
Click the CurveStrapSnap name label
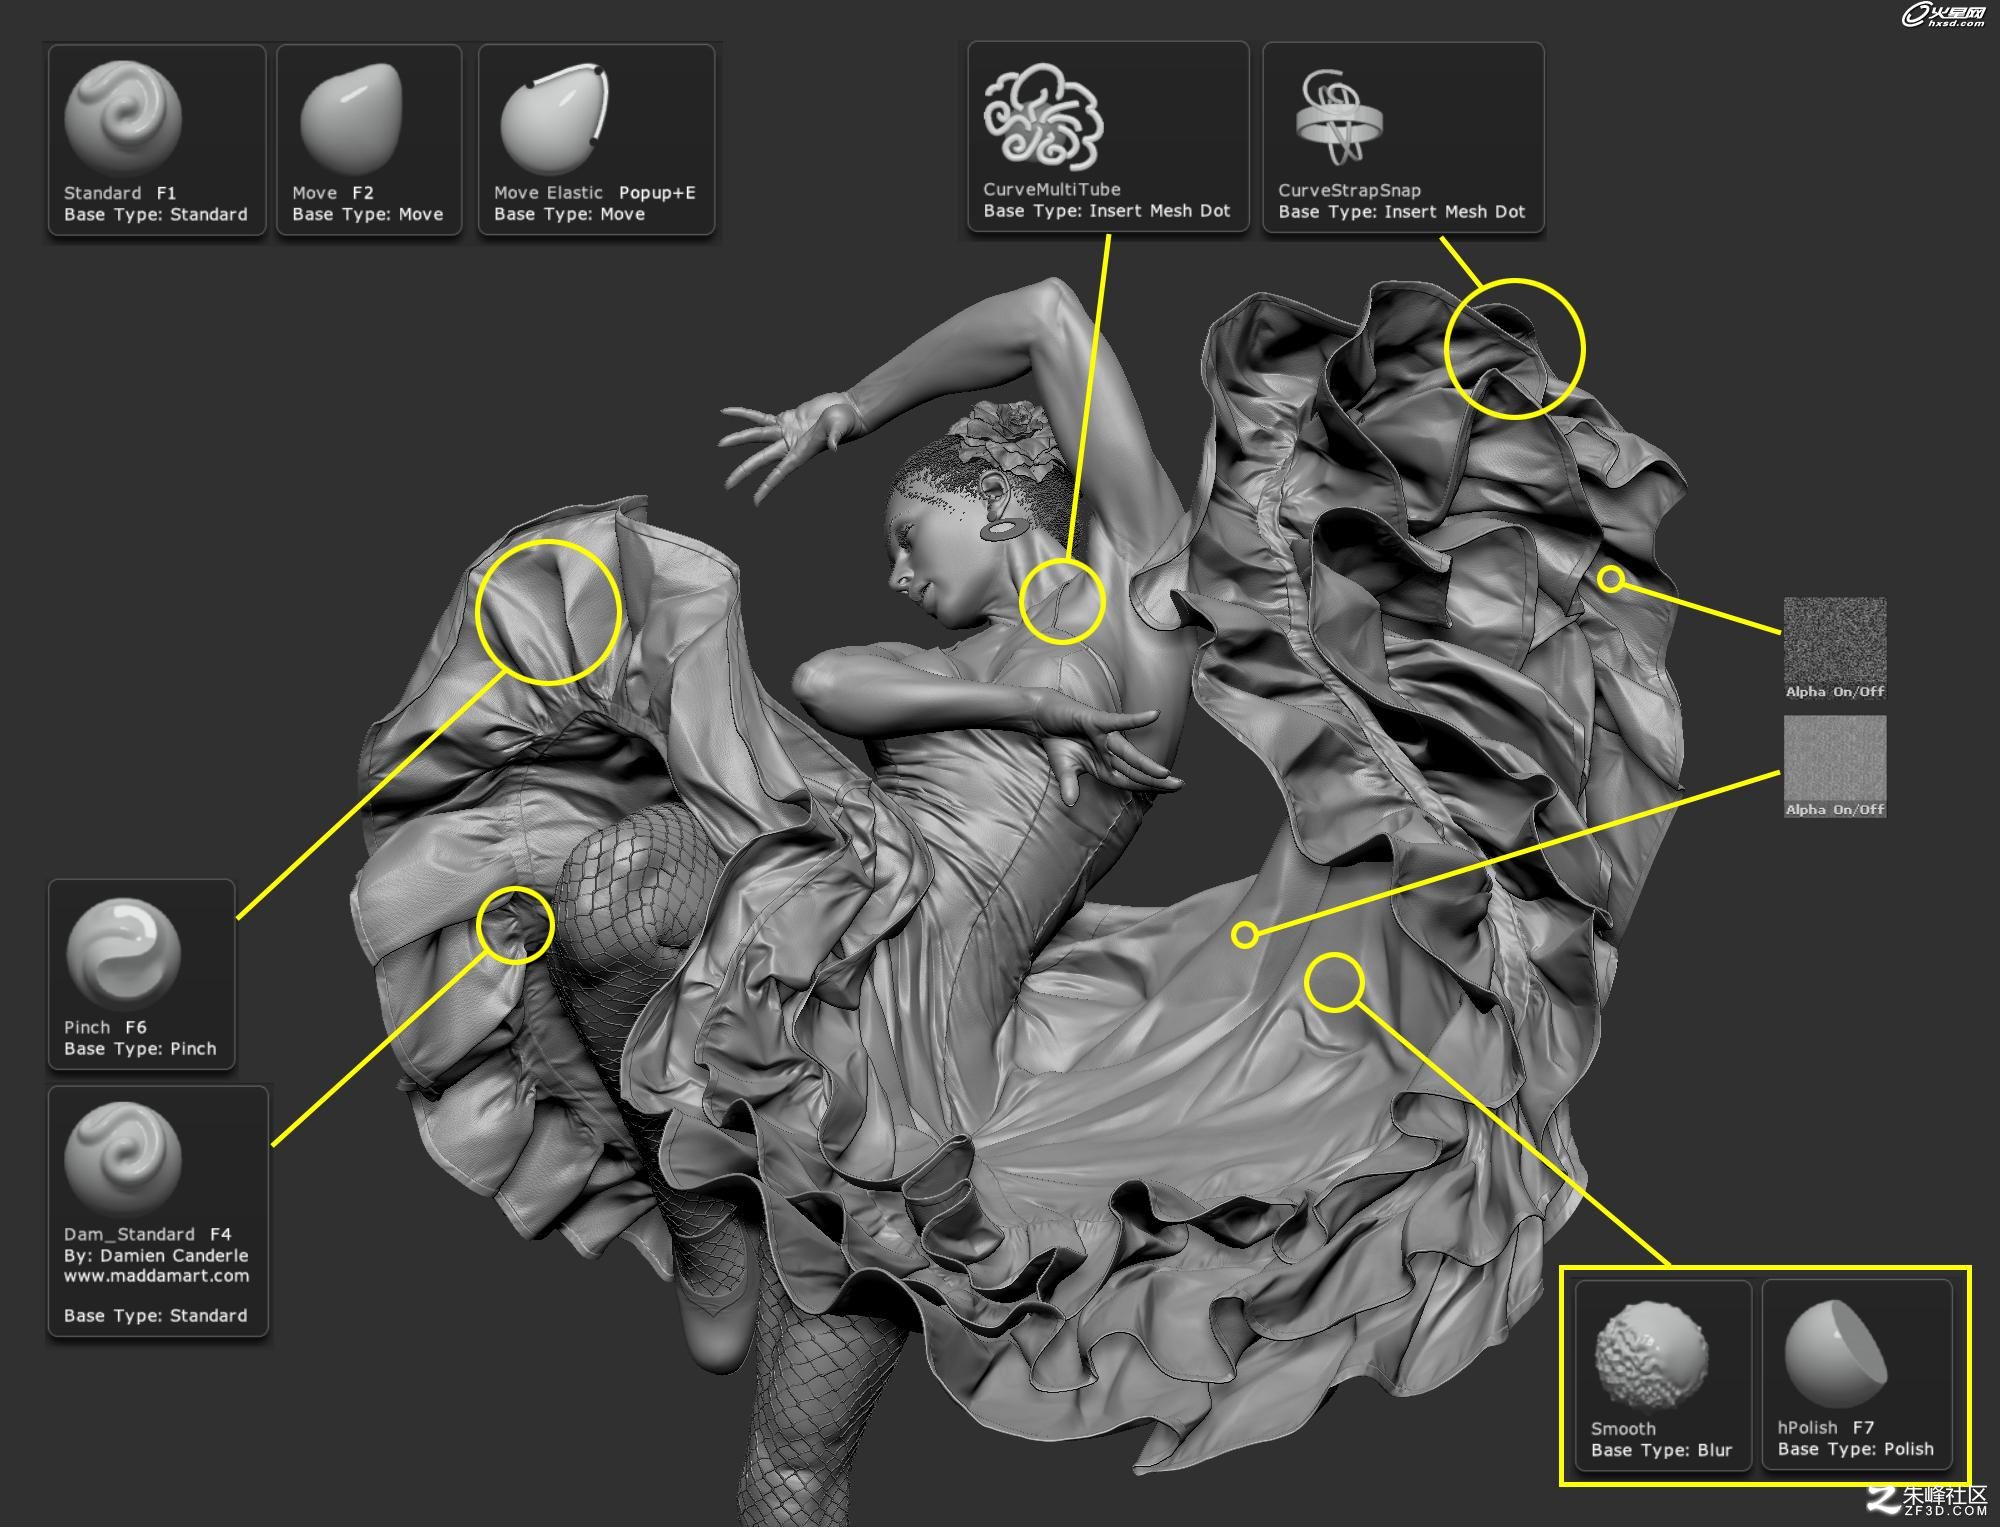tap(1349, 190)
